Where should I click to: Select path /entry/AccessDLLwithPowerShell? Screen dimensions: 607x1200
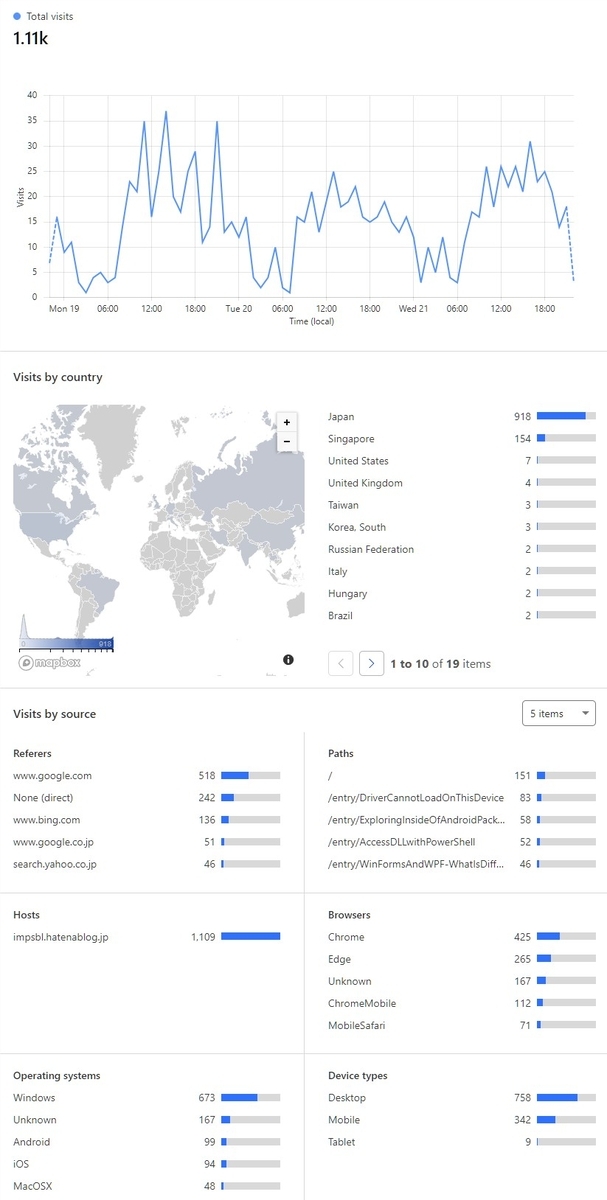pos(462,841)
